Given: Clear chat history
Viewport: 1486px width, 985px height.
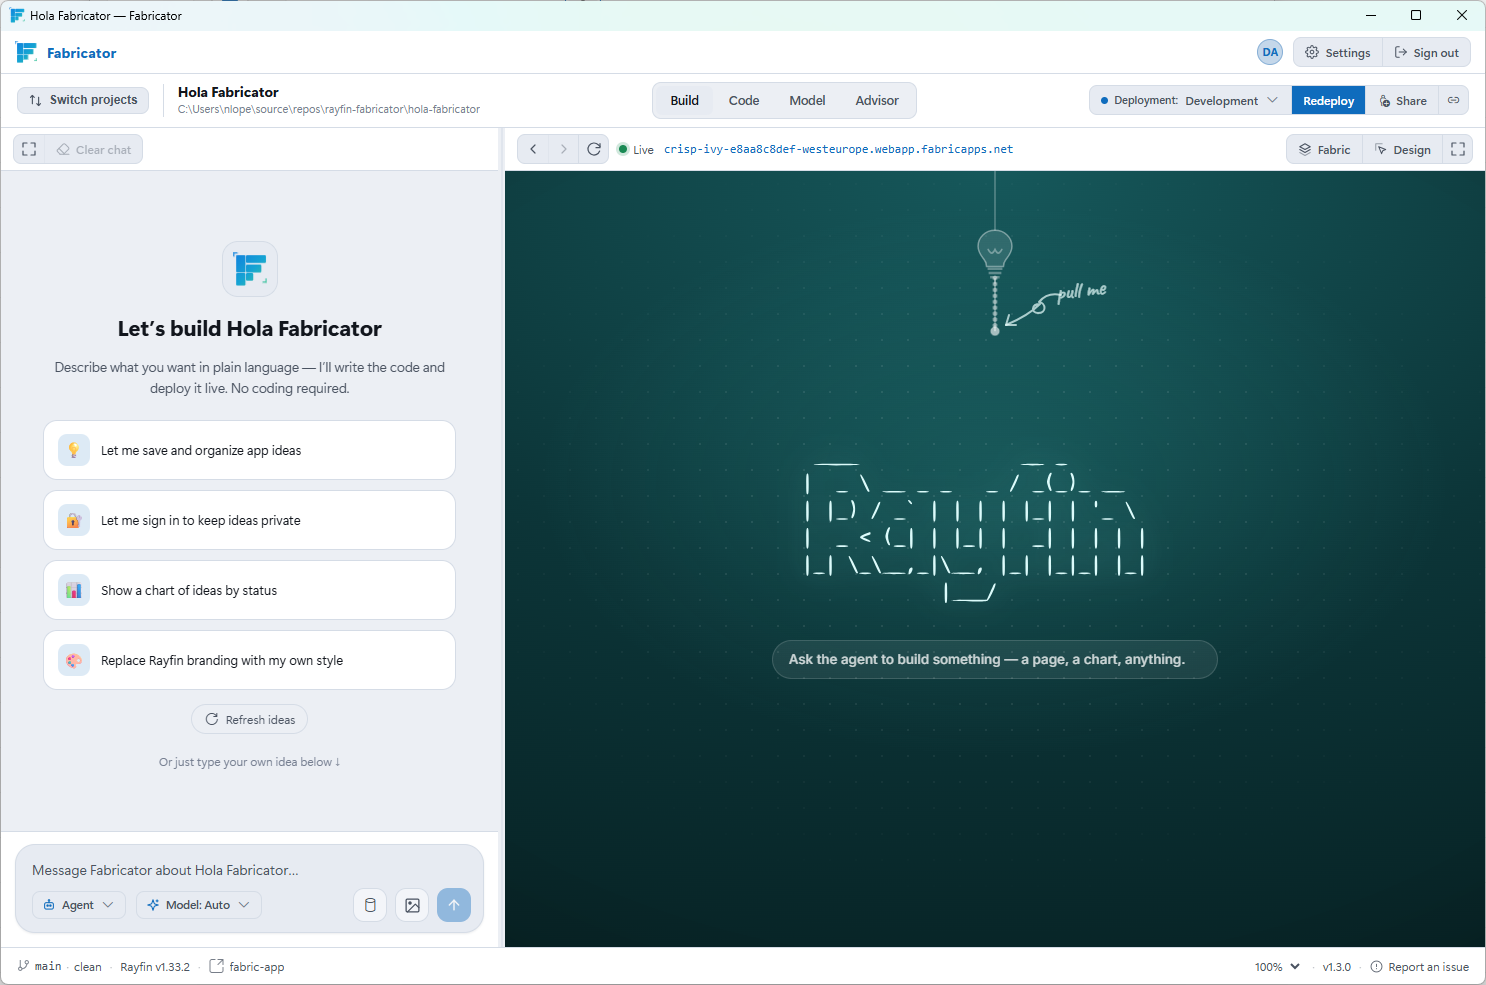Looking at the screenshot, I should pos(94,150).
